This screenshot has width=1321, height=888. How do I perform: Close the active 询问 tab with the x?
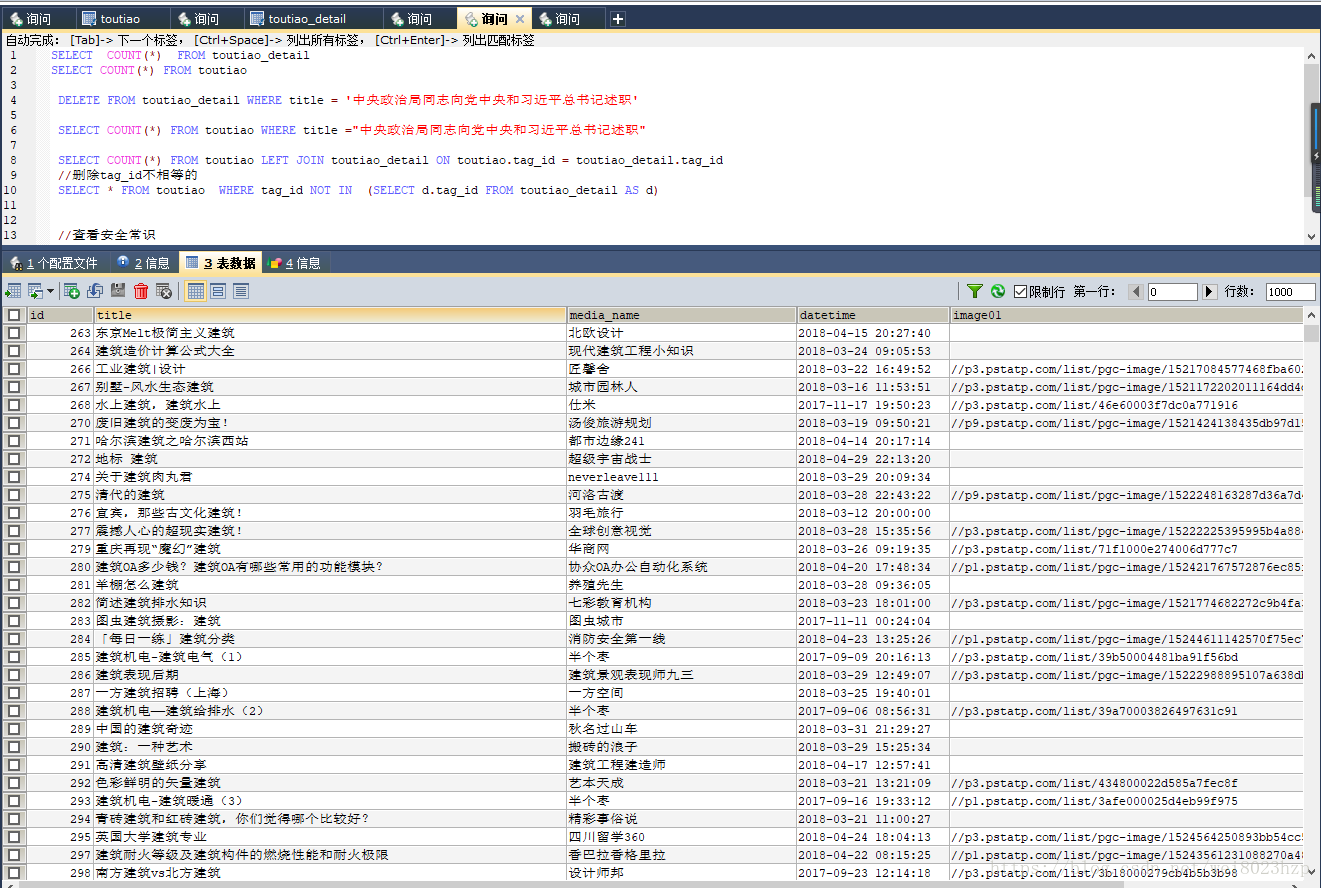pos(520,19)
